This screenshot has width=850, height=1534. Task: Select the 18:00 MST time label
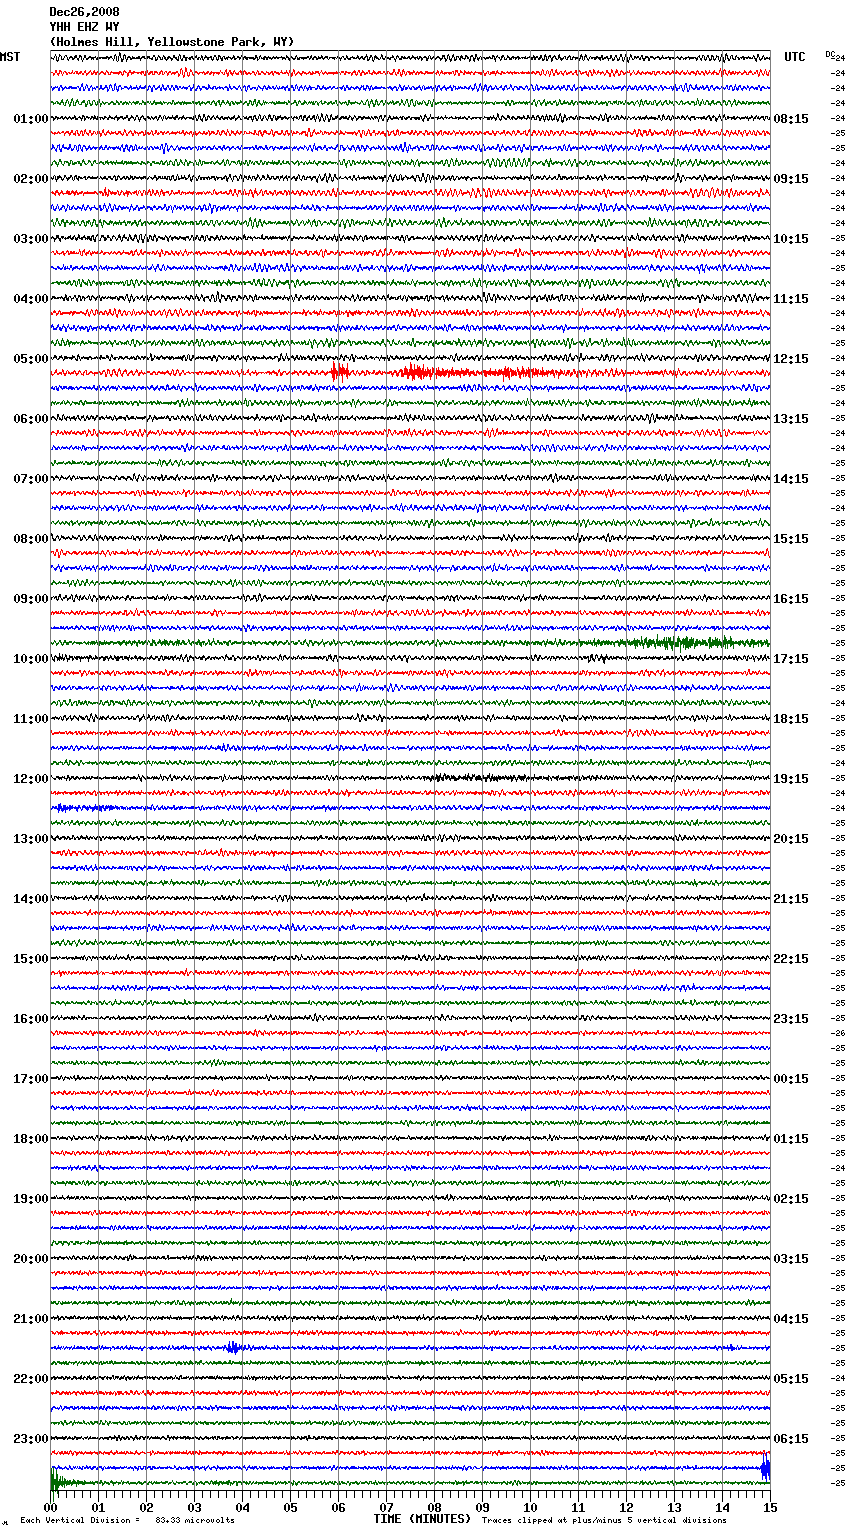[30, 1139]
